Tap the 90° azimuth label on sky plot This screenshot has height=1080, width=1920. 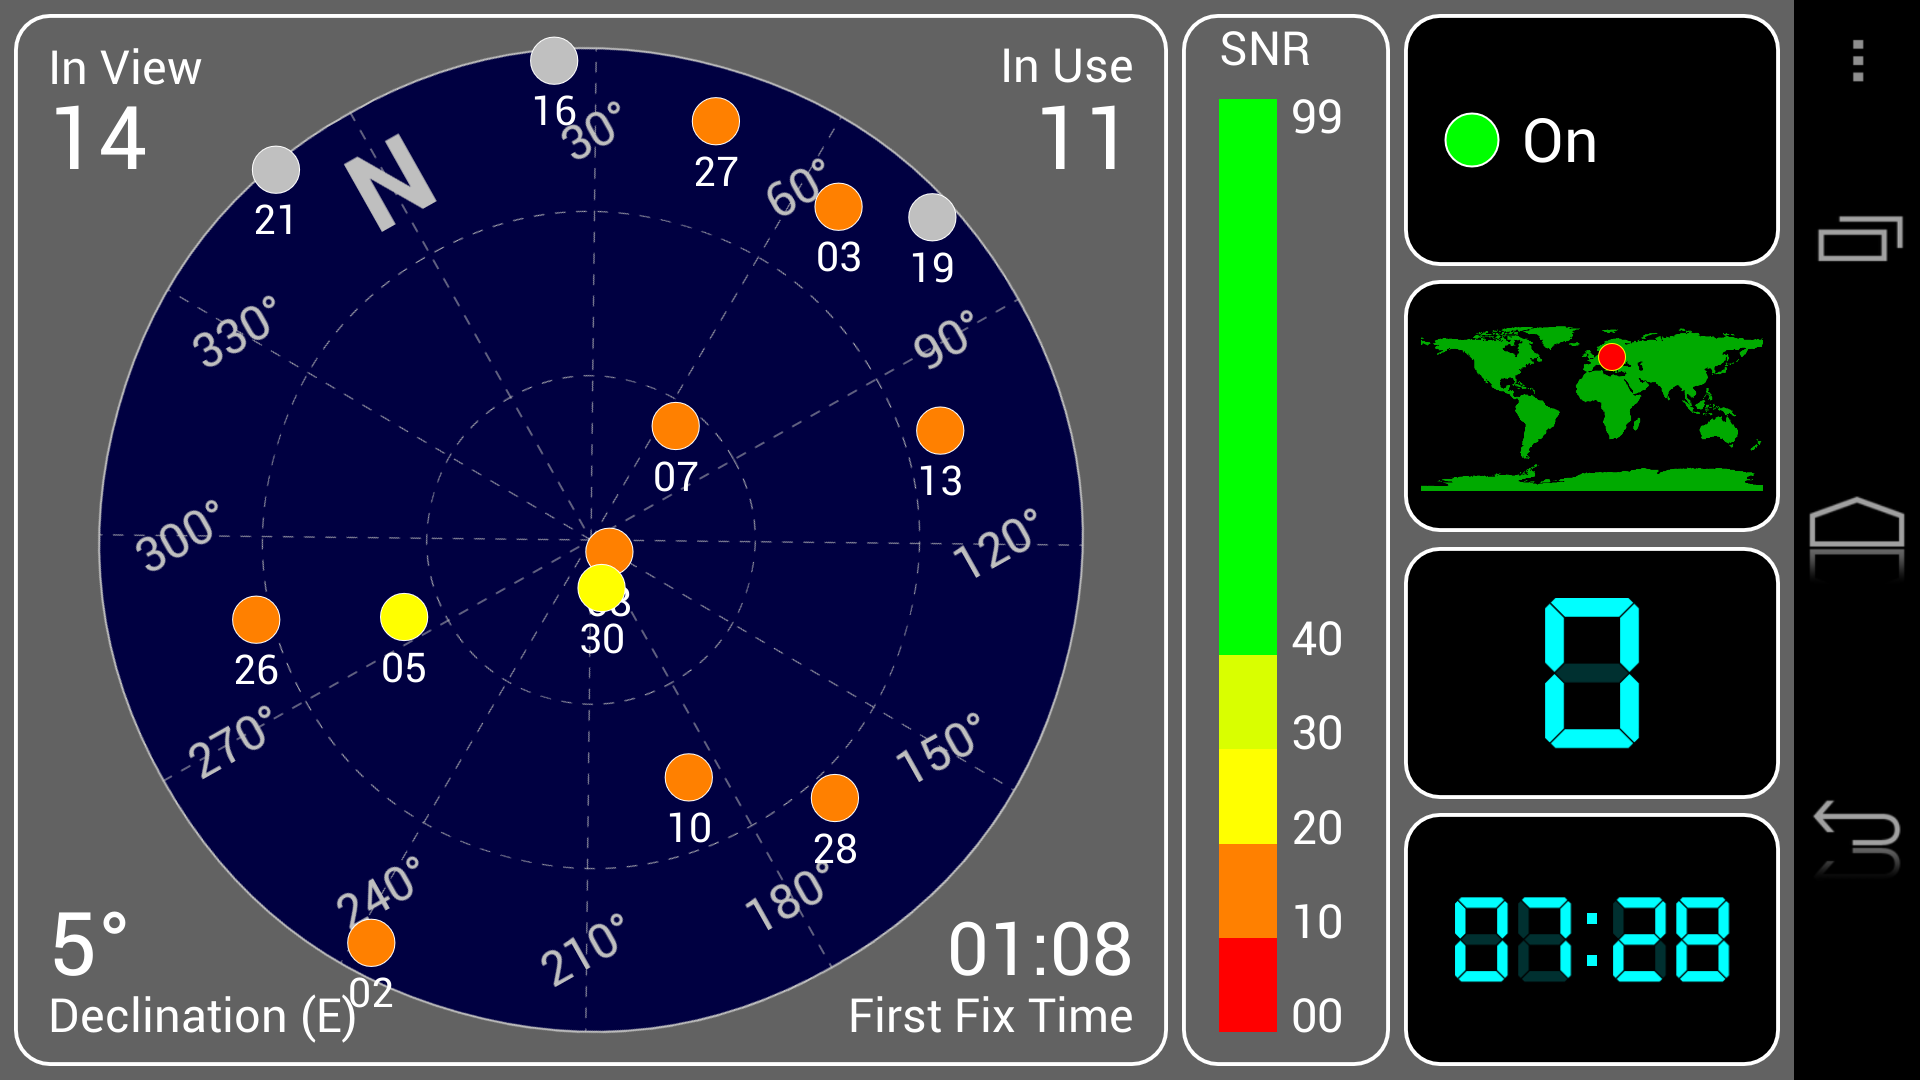pos(944,339)
